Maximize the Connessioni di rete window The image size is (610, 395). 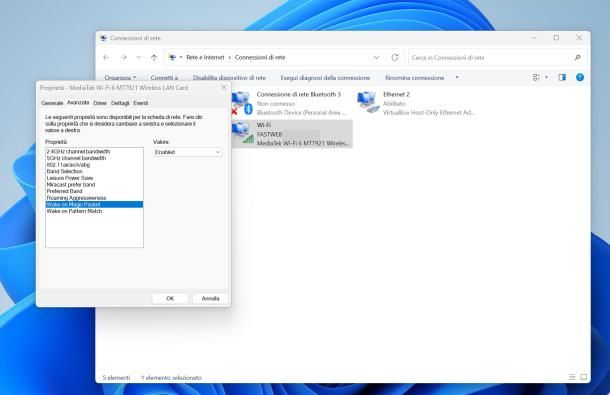click(556, 38)
